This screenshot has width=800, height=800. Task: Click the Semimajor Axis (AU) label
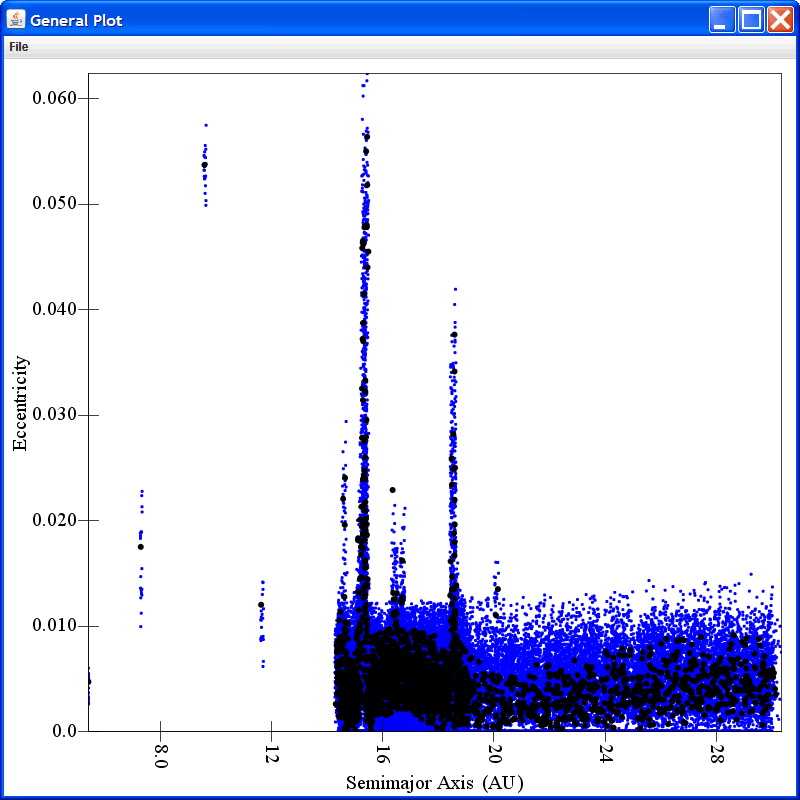click(435, 783)
